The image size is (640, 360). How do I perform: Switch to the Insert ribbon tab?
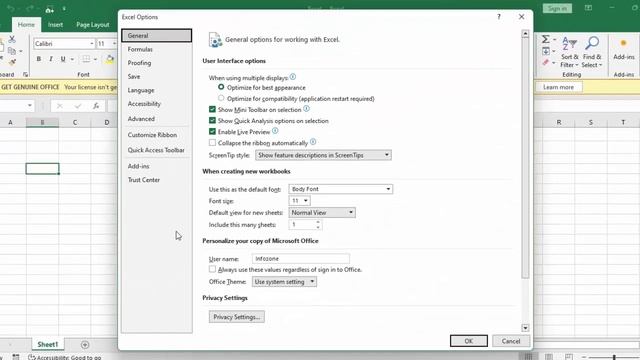click(x=56, y=24)
